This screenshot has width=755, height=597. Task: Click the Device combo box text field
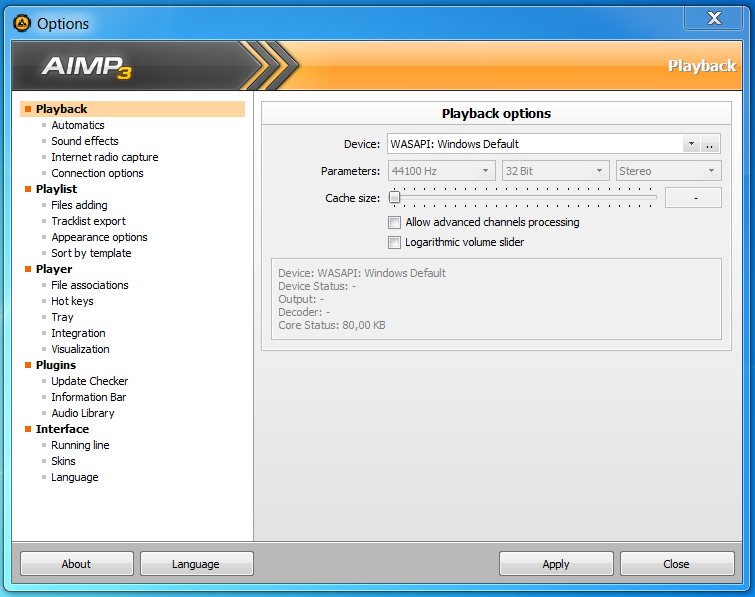[x=535, y=144]
